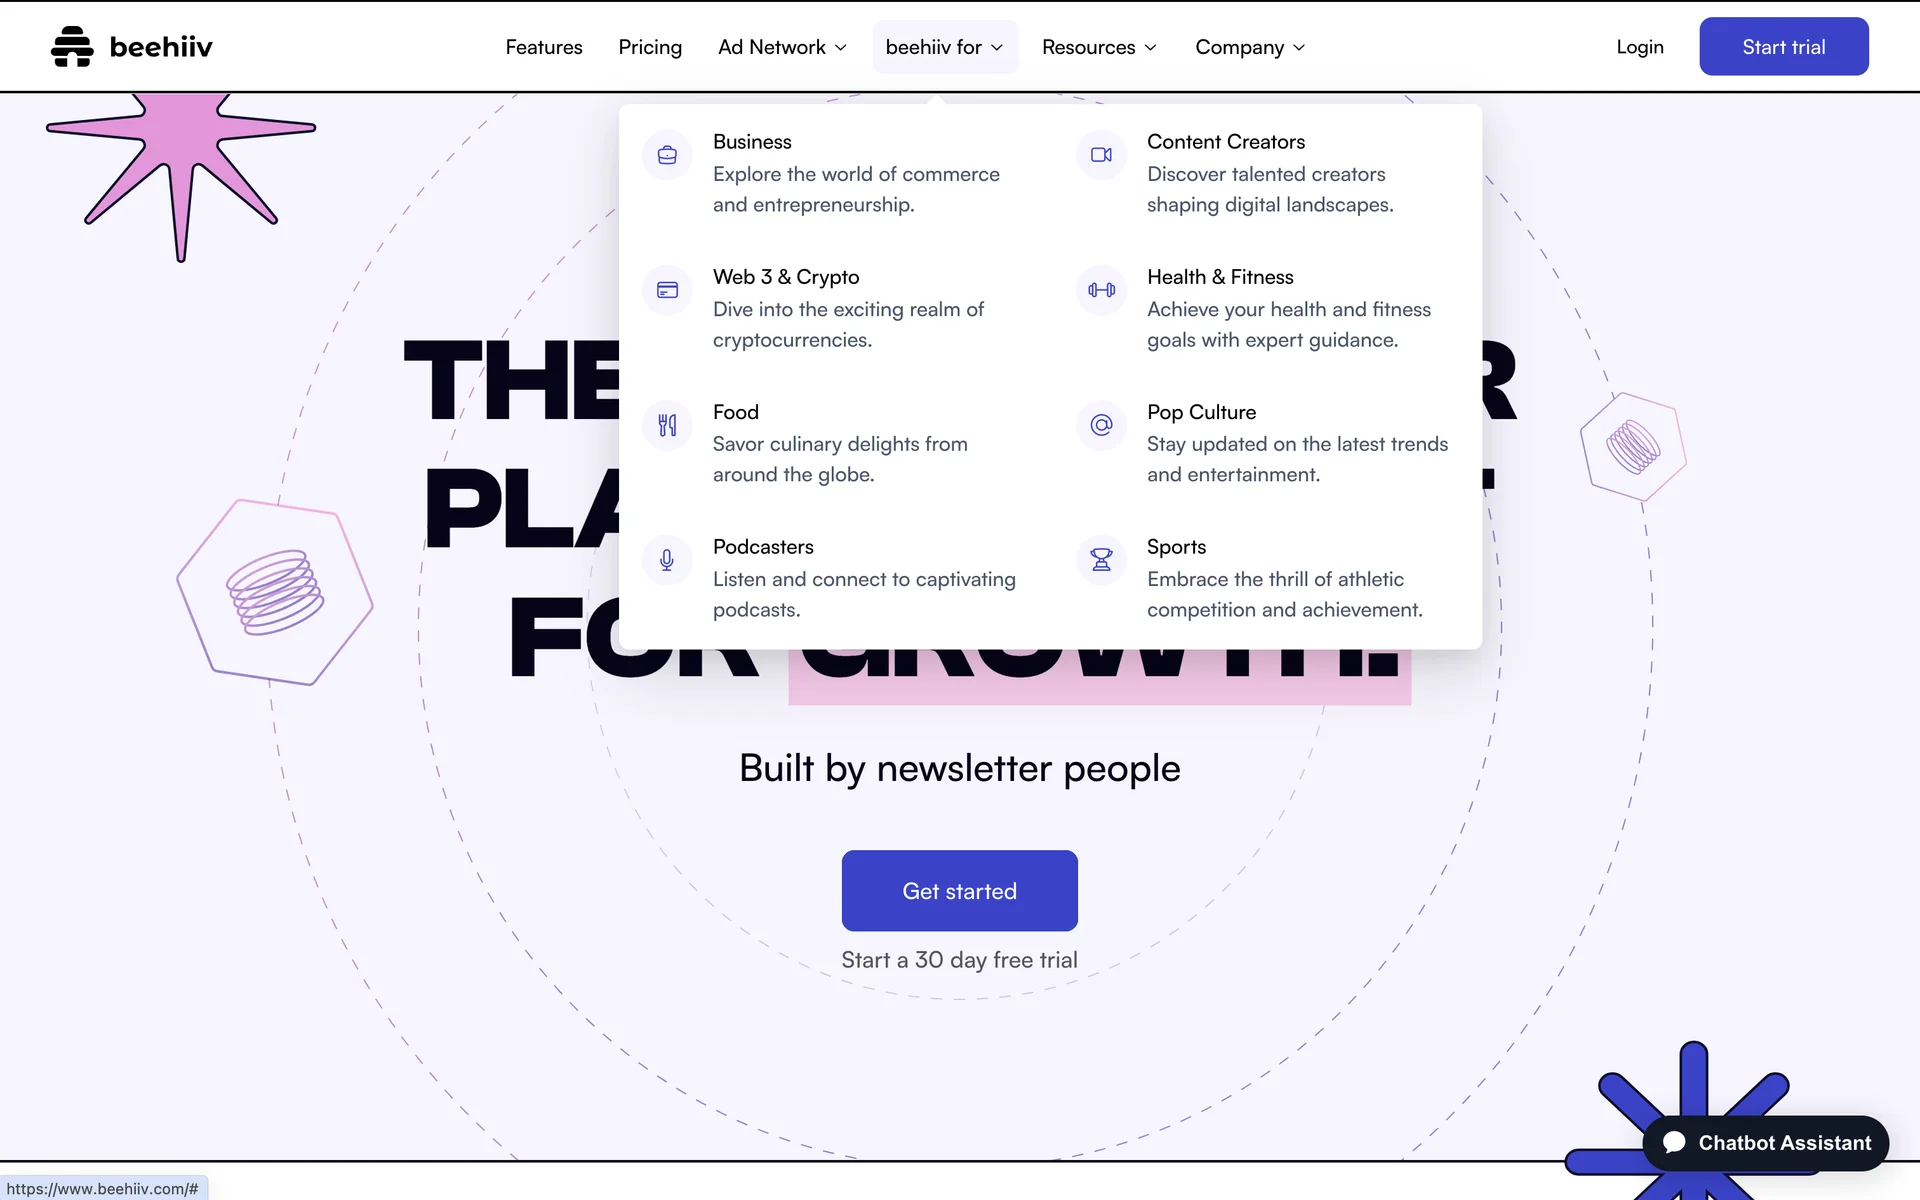The image size is (1920, 1200).
Task: Click the Content Creators video camera icon
Action: click(1101, 155)
